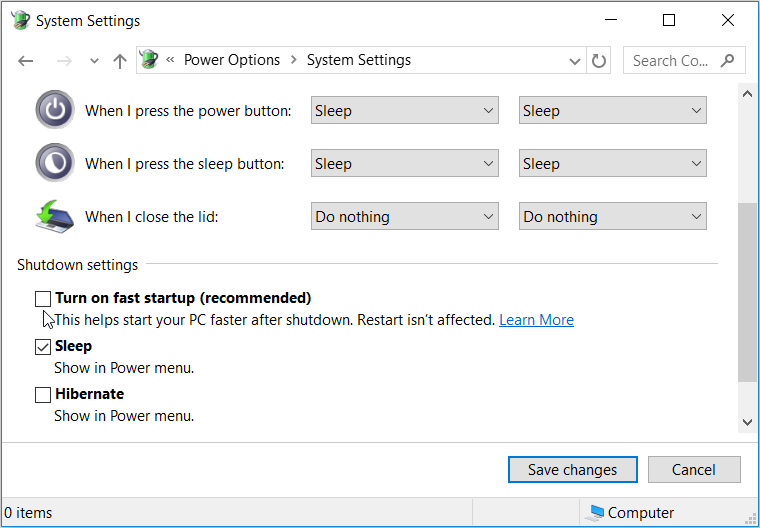Click the power button icon
Viewport: 760px width, 528px height.
[55, 110]
